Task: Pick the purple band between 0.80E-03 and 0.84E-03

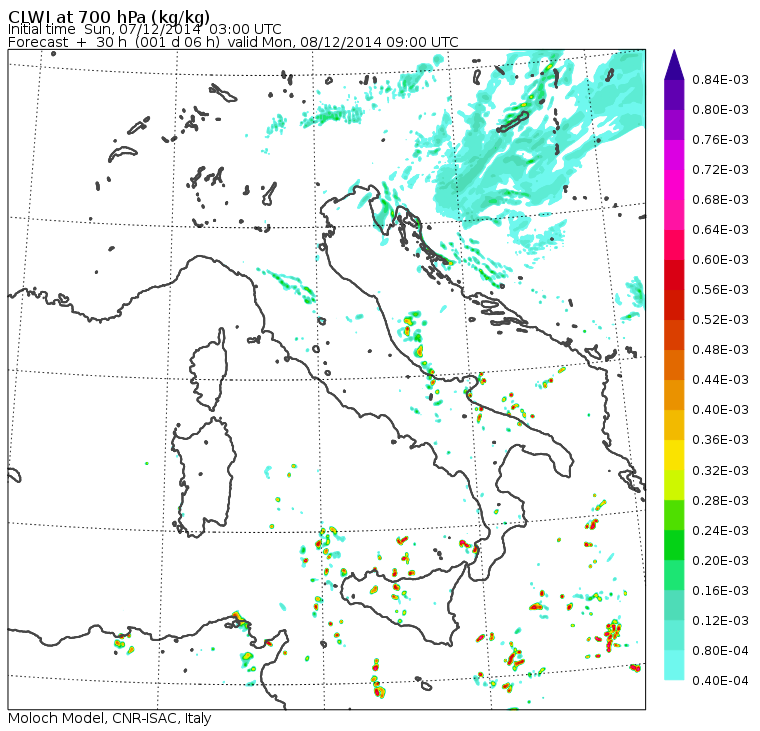Action: click(674, 95)
